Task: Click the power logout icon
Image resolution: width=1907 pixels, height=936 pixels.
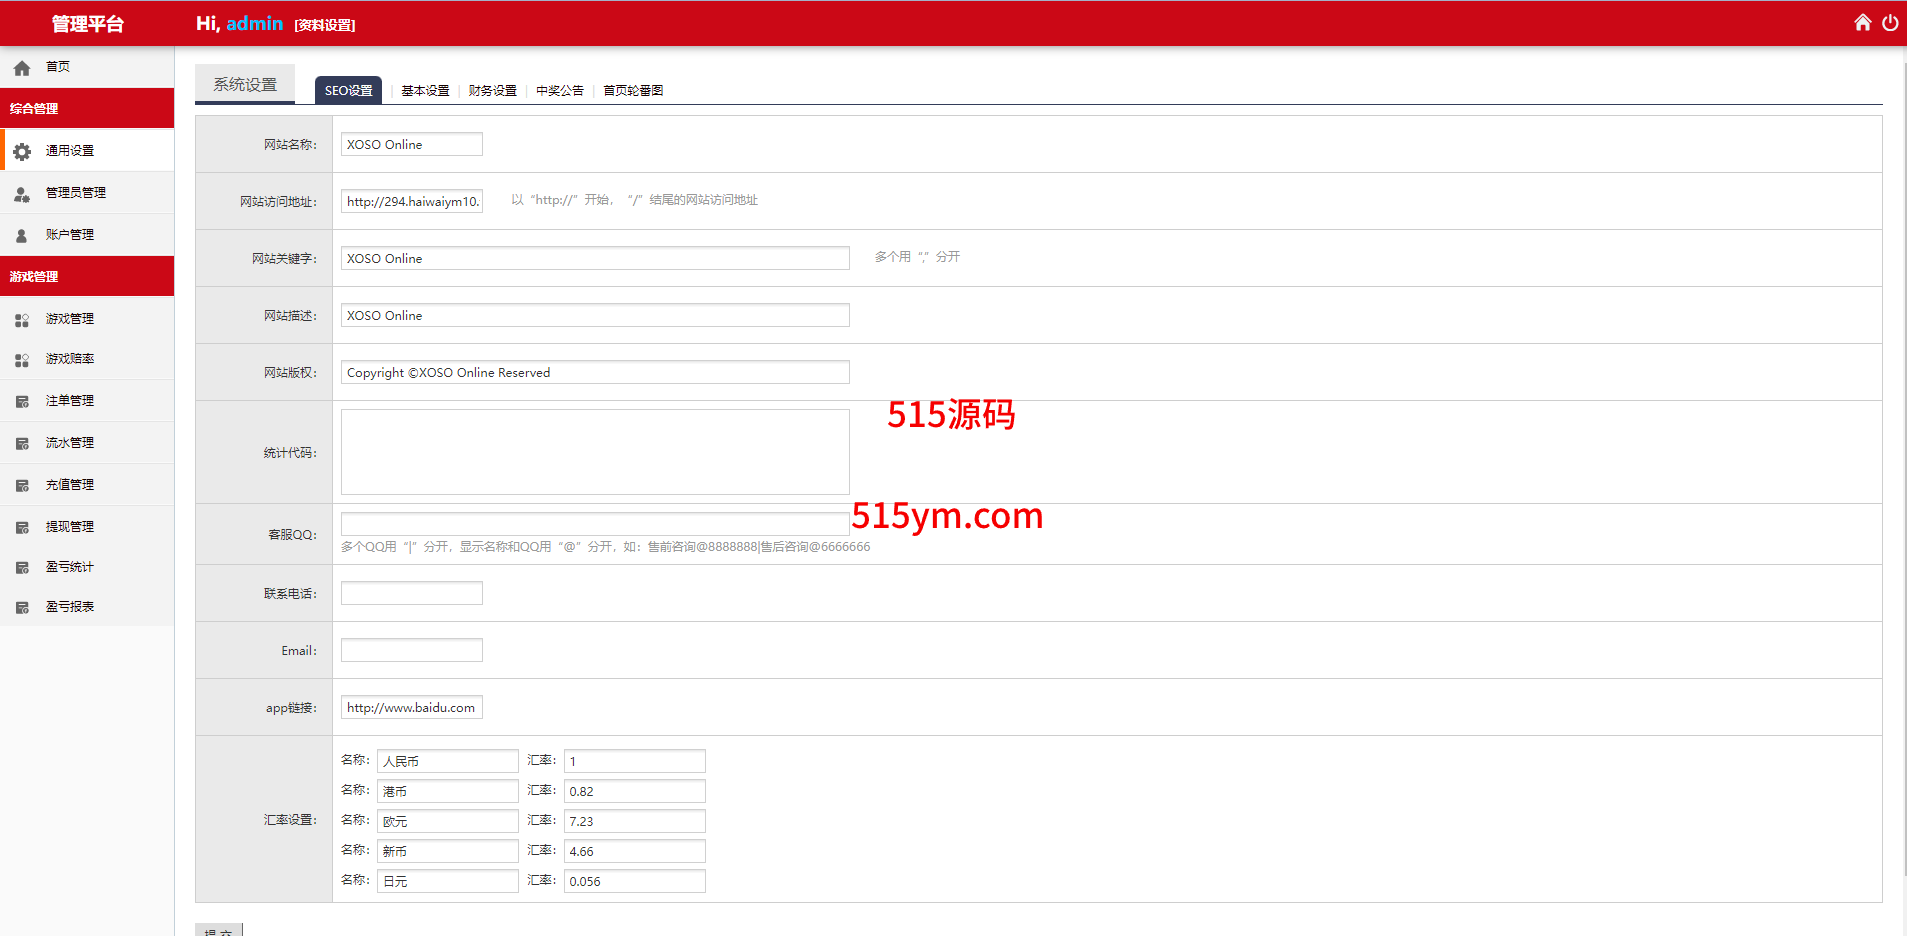Action: 1889,23
